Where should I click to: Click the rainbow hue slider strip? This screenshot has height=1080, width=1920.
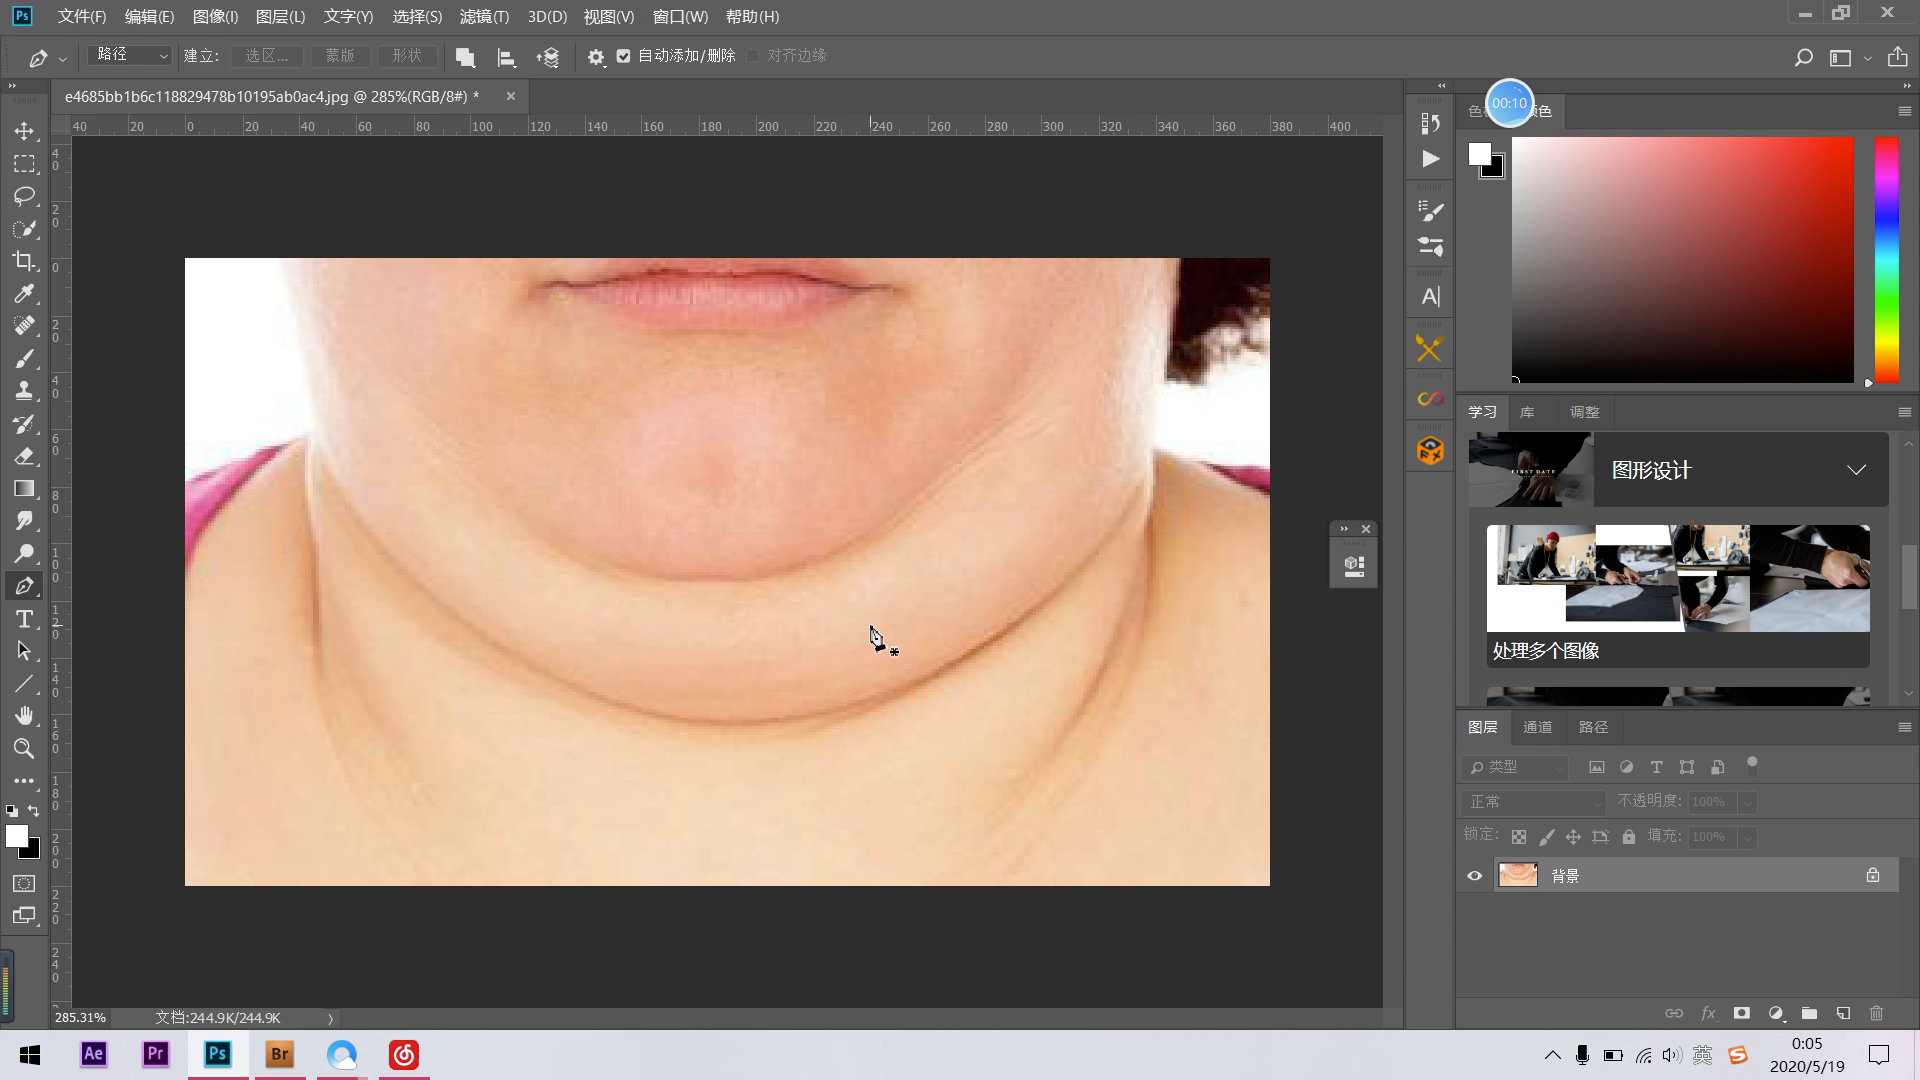(x=1886, y=260)
